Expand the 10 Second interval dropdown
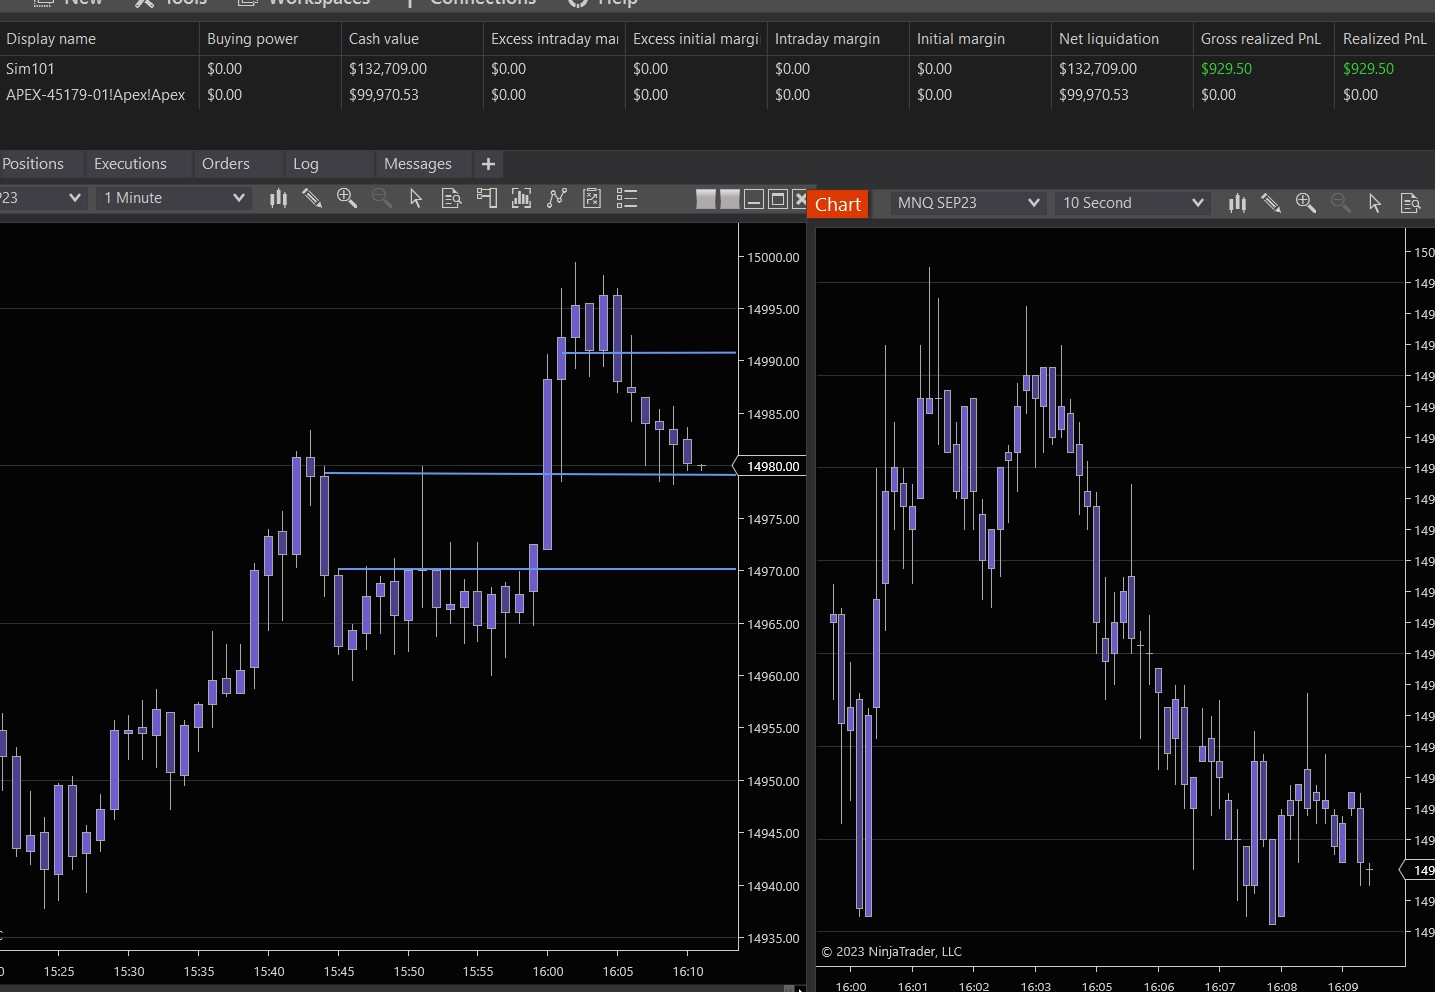The width and height of the screenshot is (1435, 992). [x=1197, y=203]
